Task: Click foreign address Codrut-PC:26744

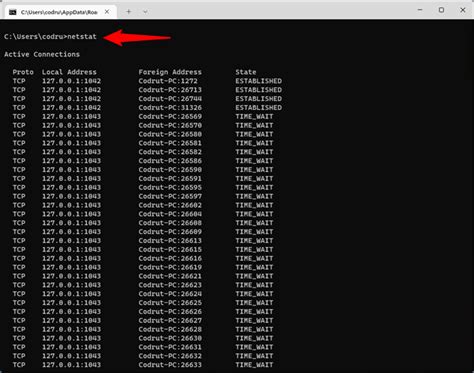Action: pyautogui.click(x=170, y=99)
